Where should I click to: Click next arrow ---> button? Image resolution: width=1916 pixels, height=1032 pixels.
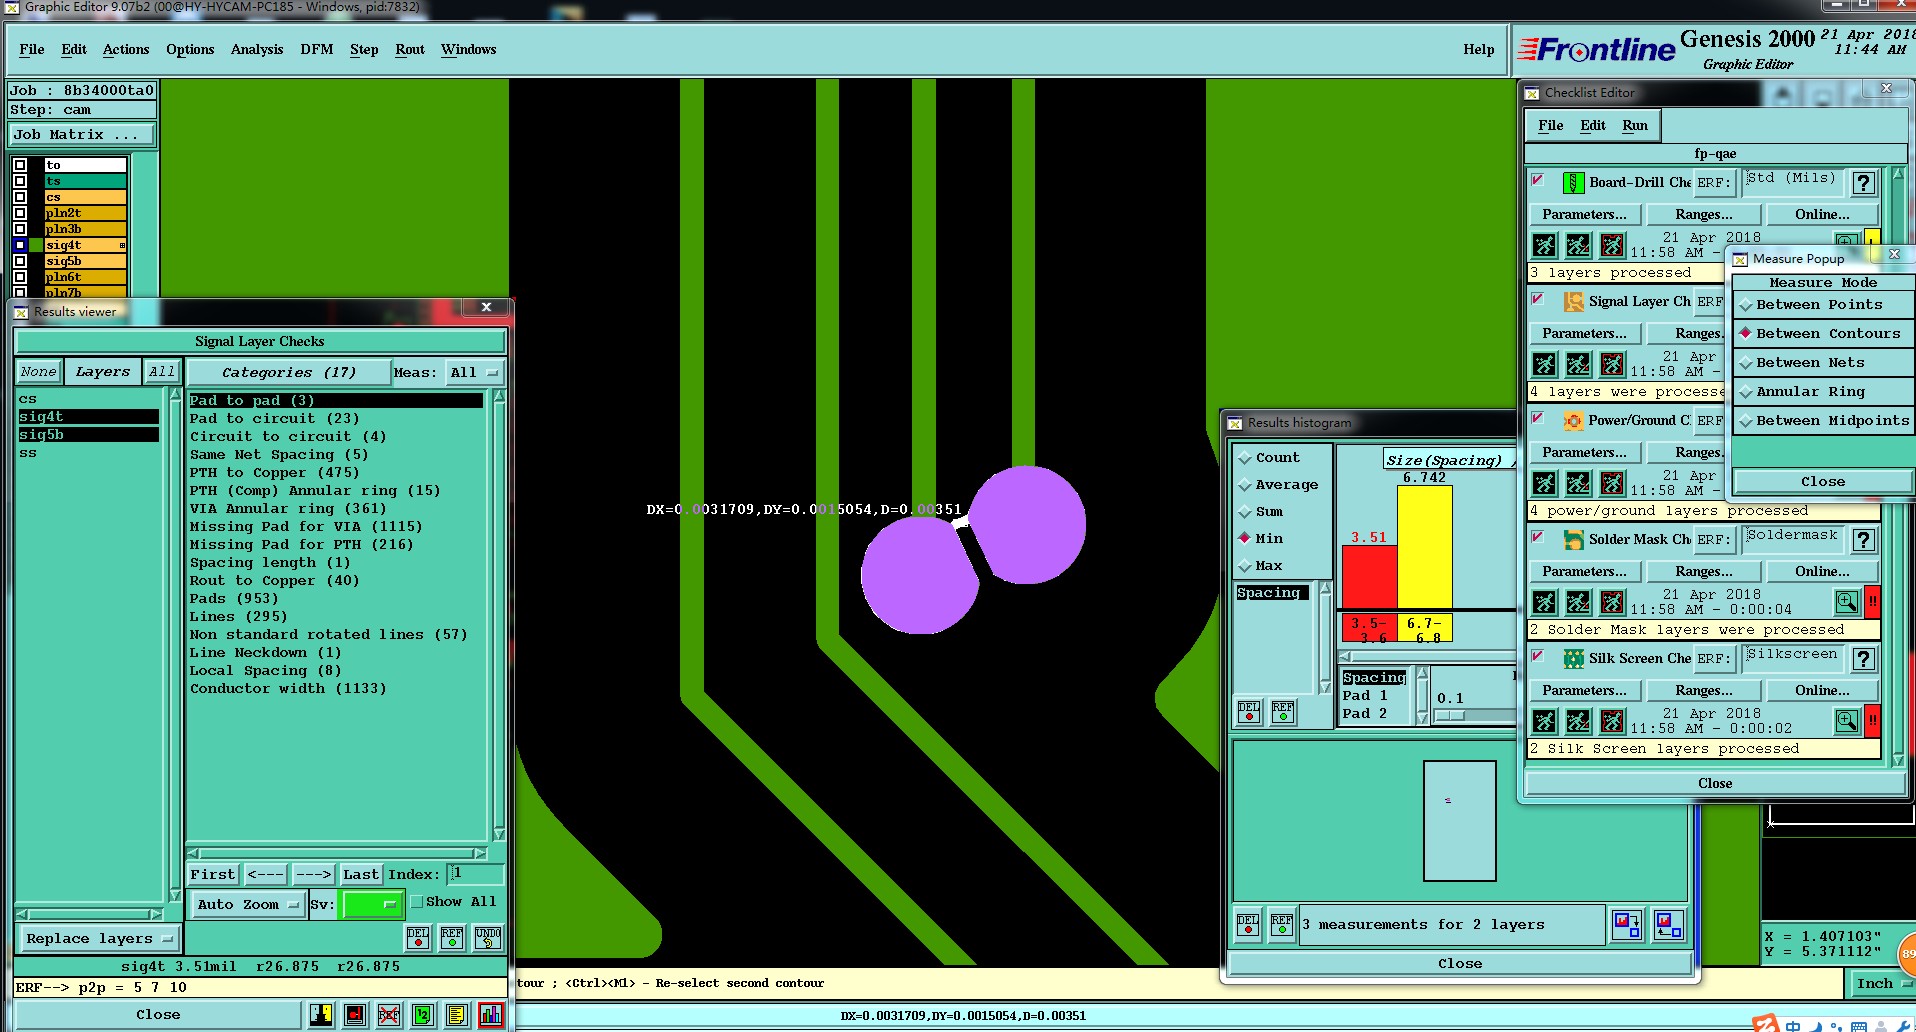click(313, 874)
